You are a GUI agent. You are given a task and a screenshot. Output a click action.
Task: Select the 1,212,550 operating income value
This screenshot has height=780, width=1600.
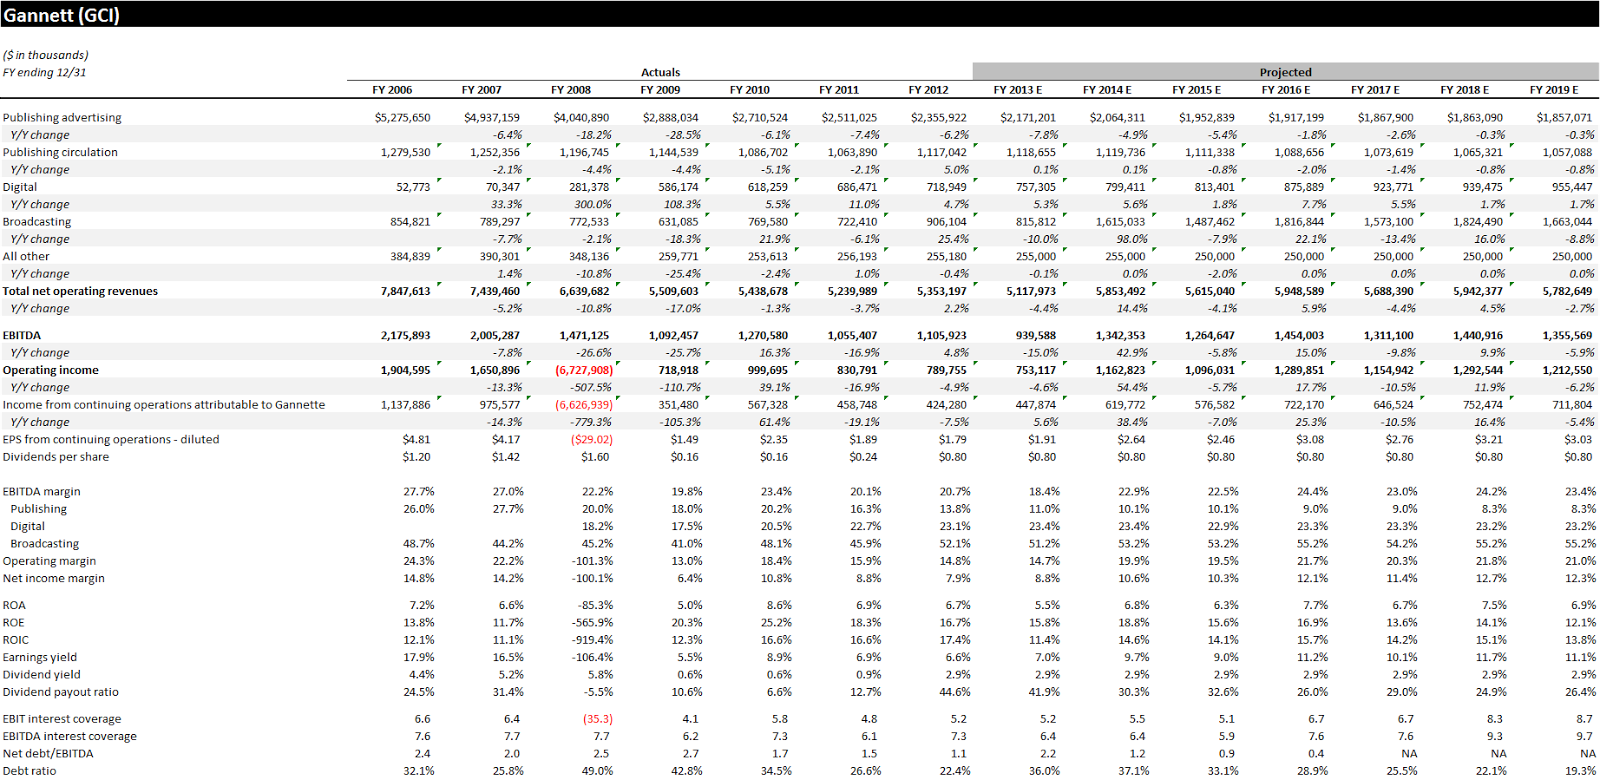point(1567,370)
